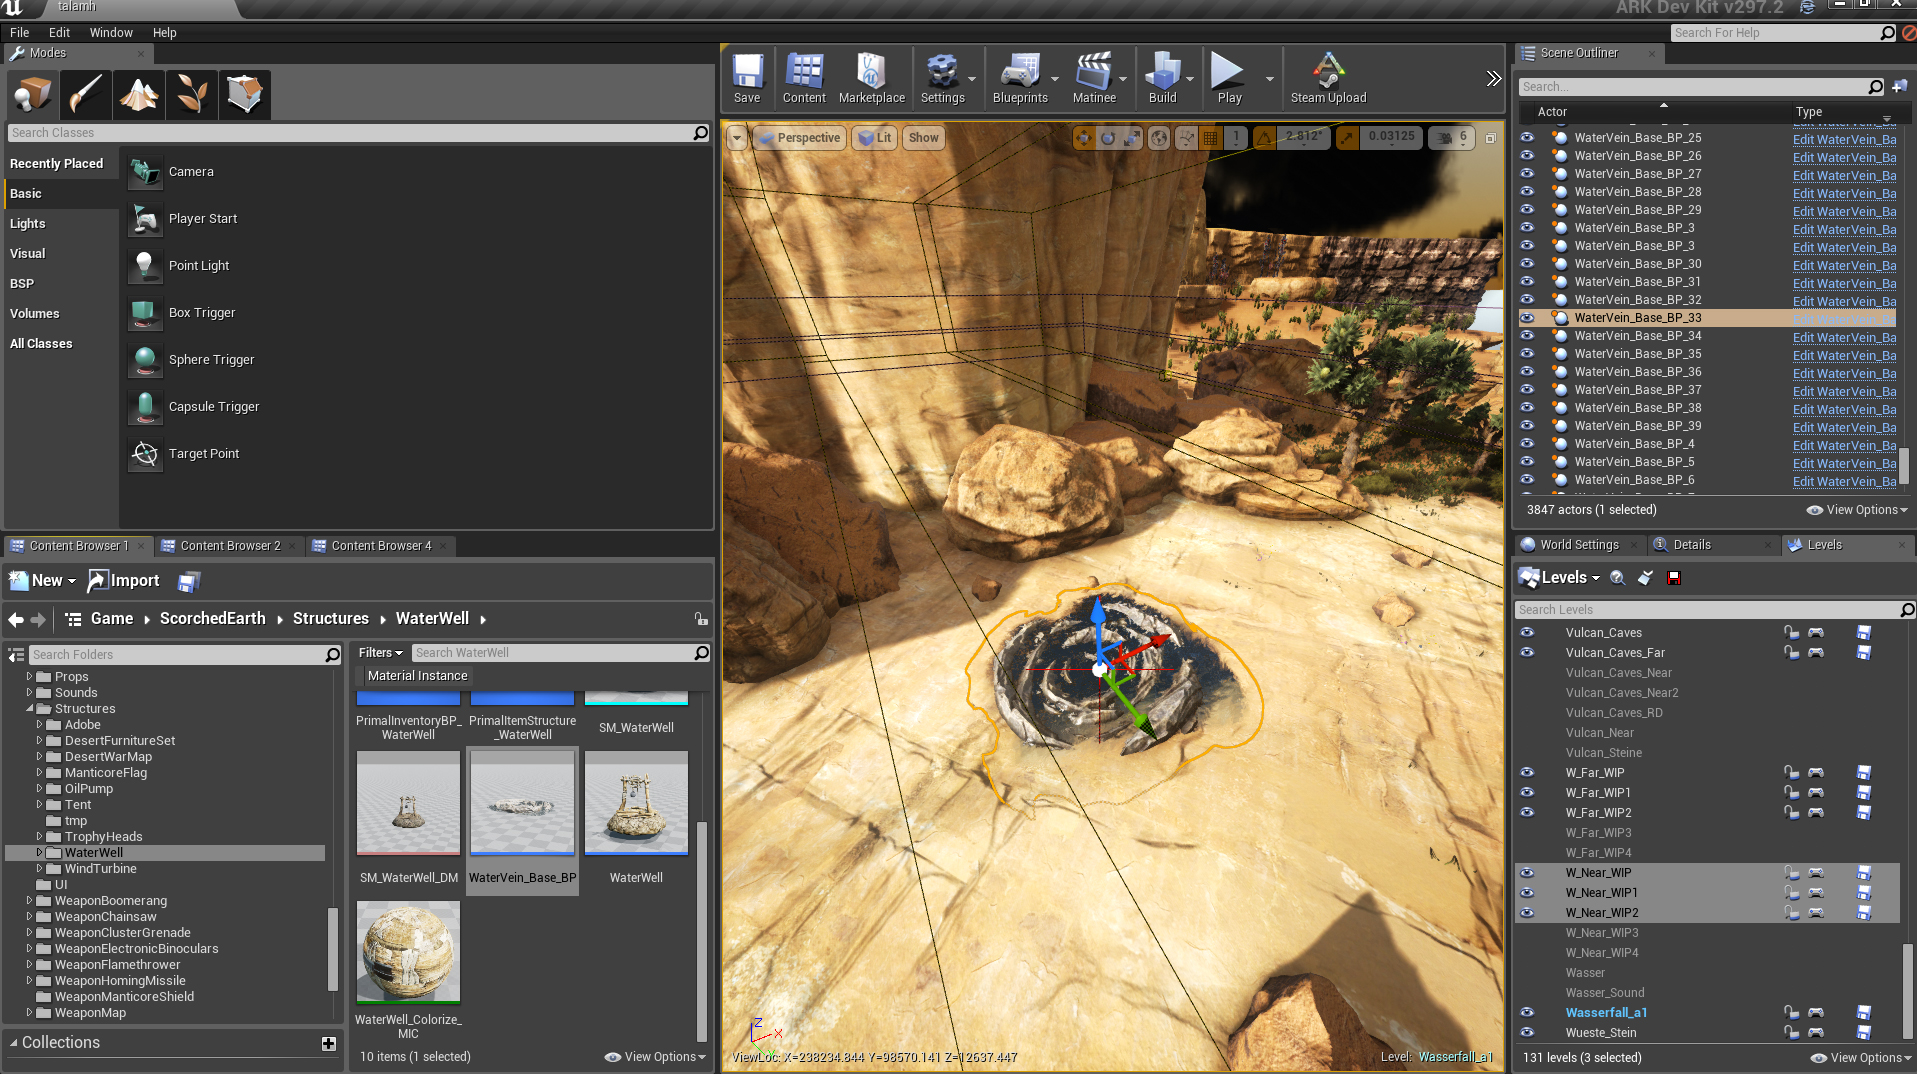Image resolution: width=1917 pixels, height=1074 pixels.
Task: Open the File menu
Action: [x=19, y=33]
